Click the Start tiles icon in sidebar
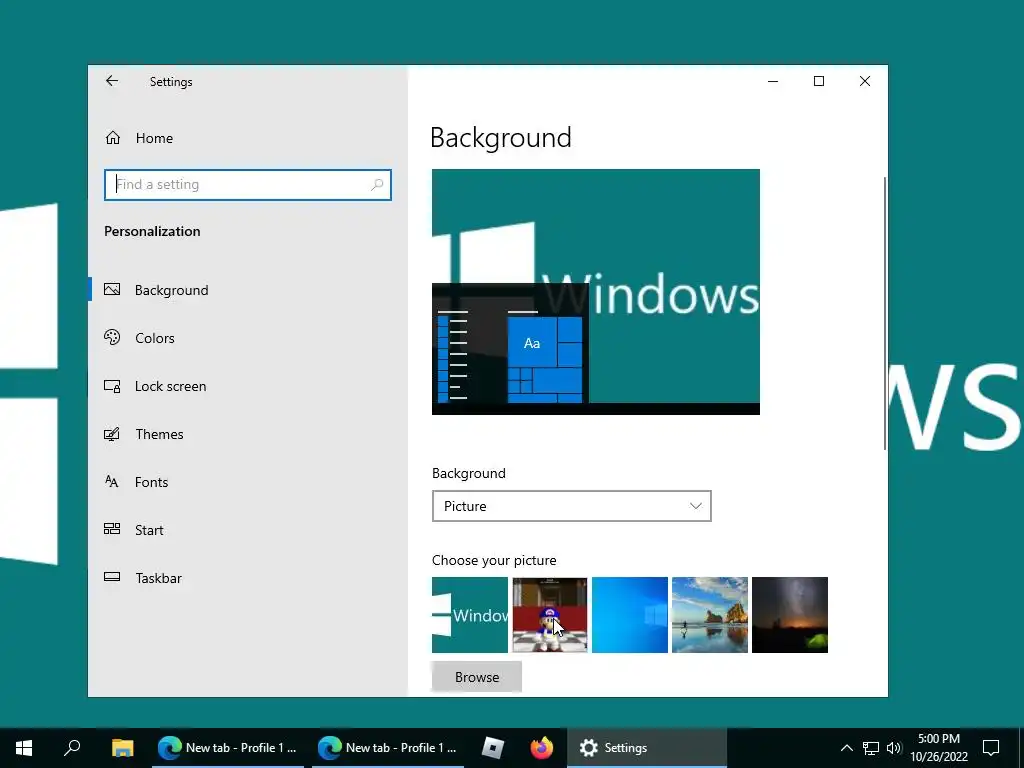Image resolution: width=1024 pixels, height=768 pixels. pyautogui.click(x=112, y=529)
